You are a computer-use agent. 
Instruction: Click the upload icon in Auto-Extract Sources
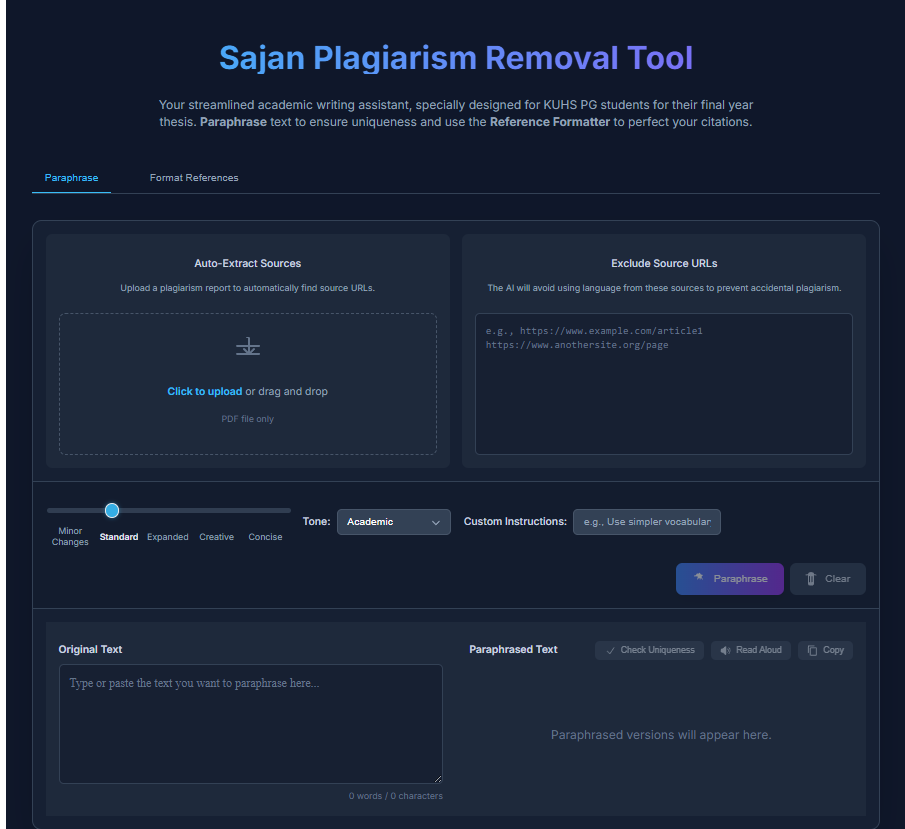[247, 345]
